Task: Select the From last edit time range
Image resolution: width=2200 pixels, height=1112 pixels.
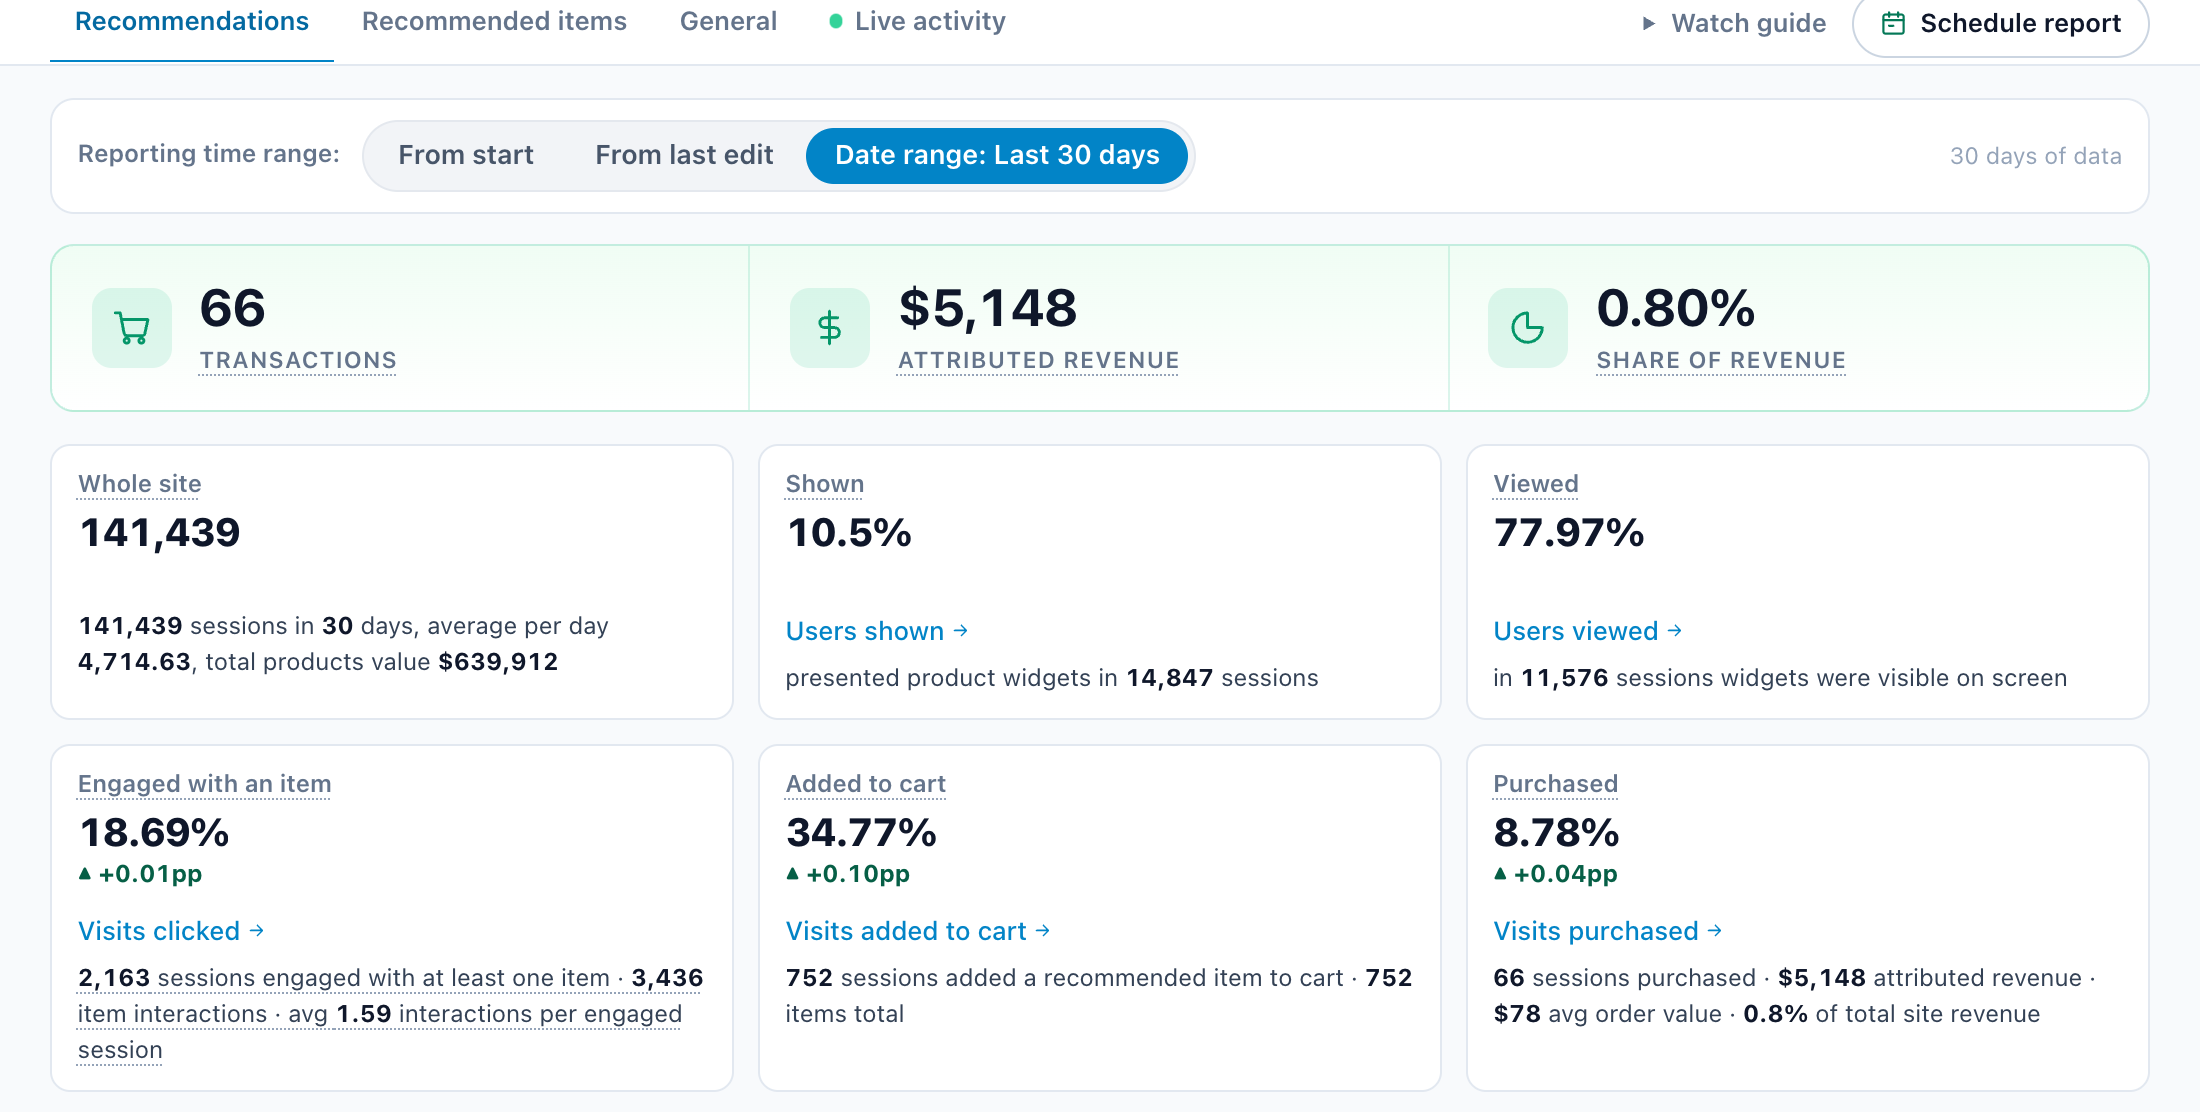Action: click(684, 155)
